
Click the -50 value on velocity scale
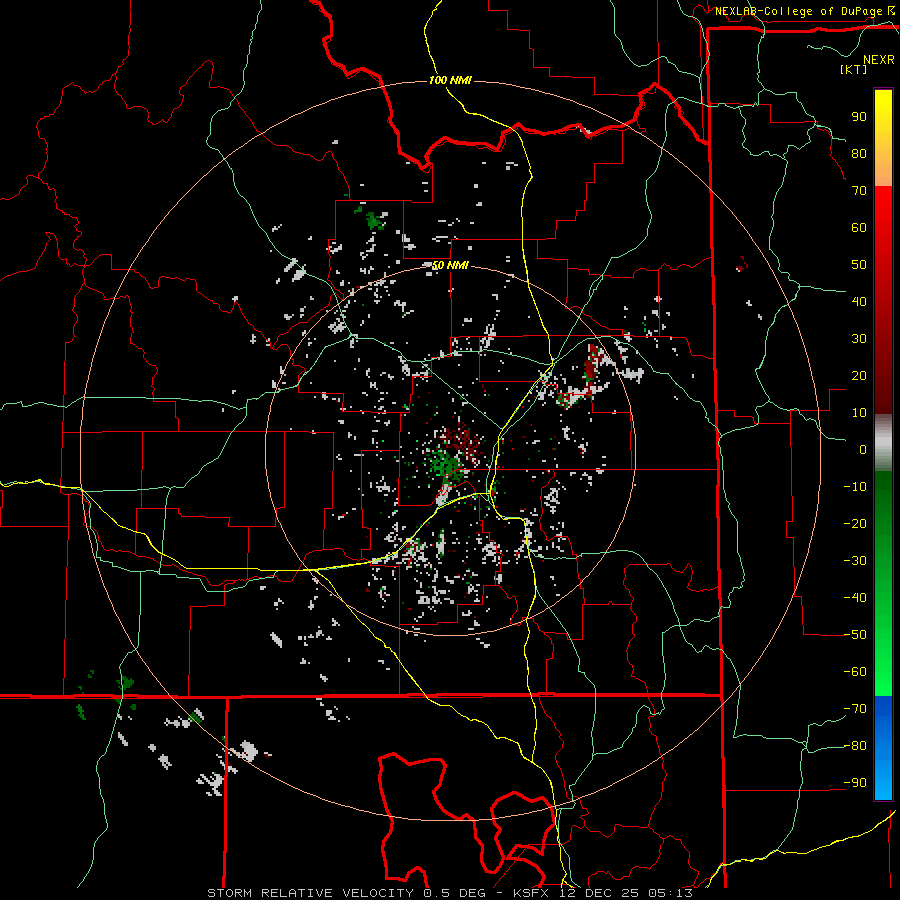[x=855, y=635]
